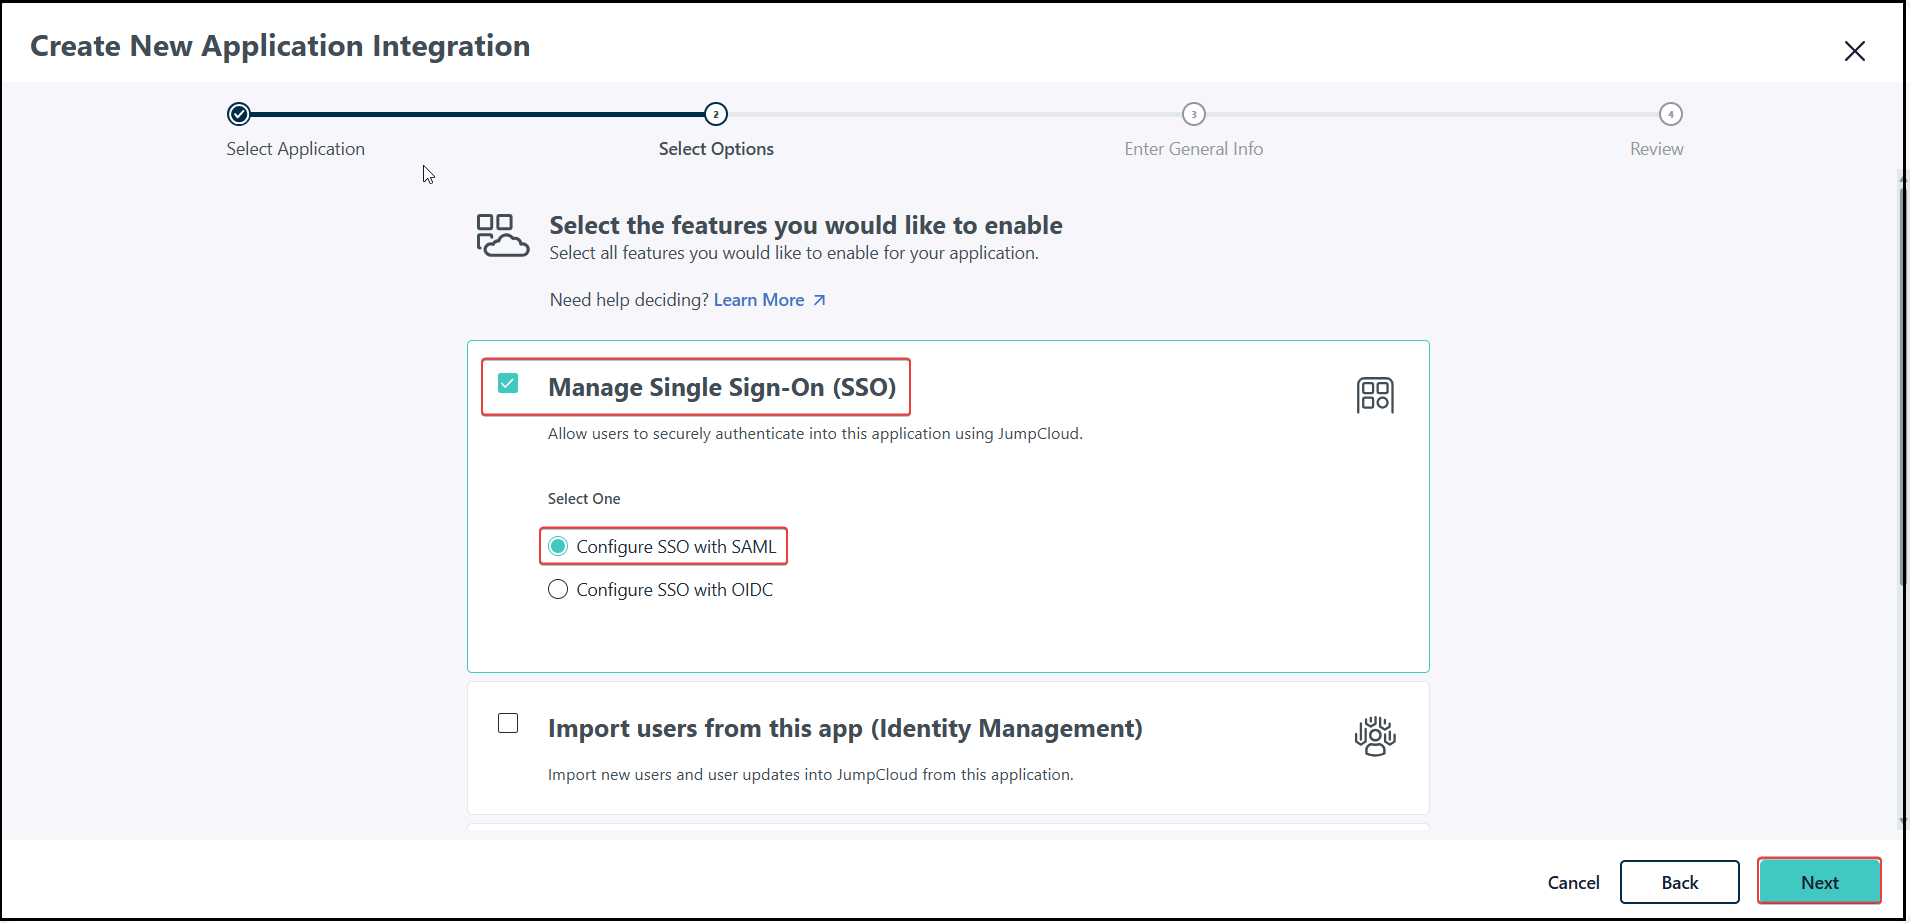Choose Configure SSO with OIDC option
The height and width of the screenshot is (923, 1910).
click(558, 590)
